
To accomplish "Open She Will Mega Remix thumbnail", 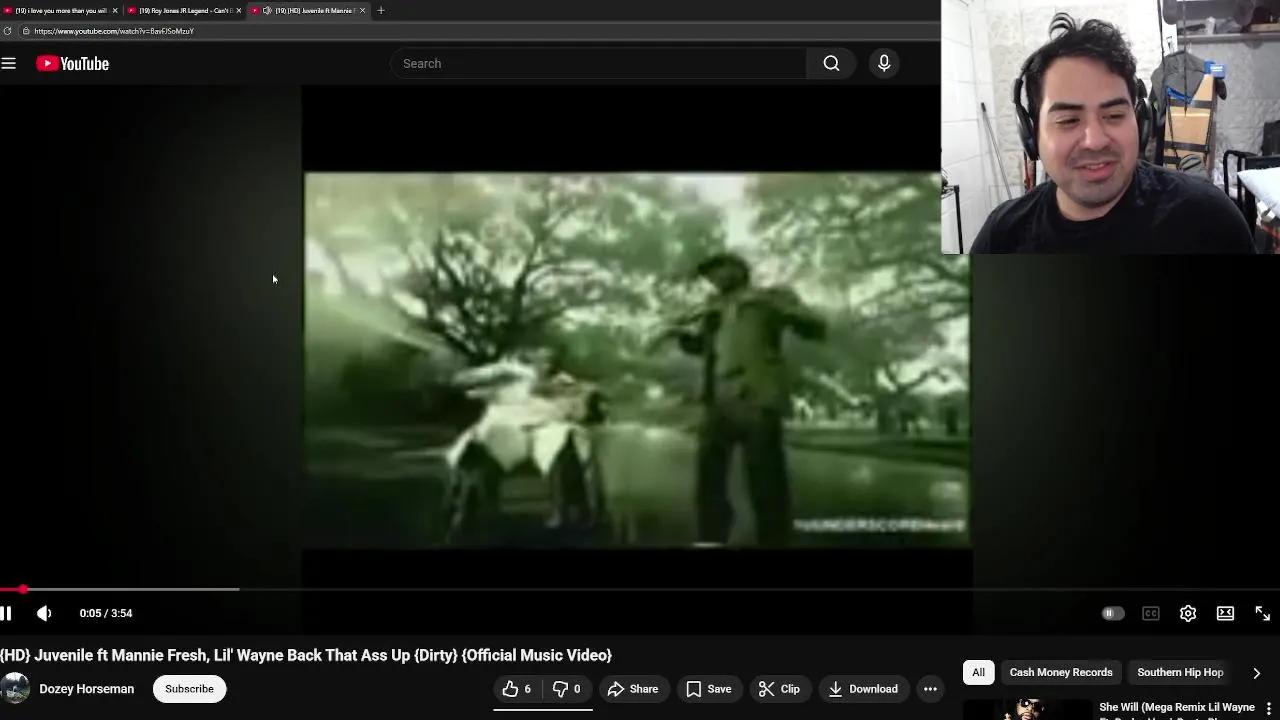I will [x=1026, y=709].
